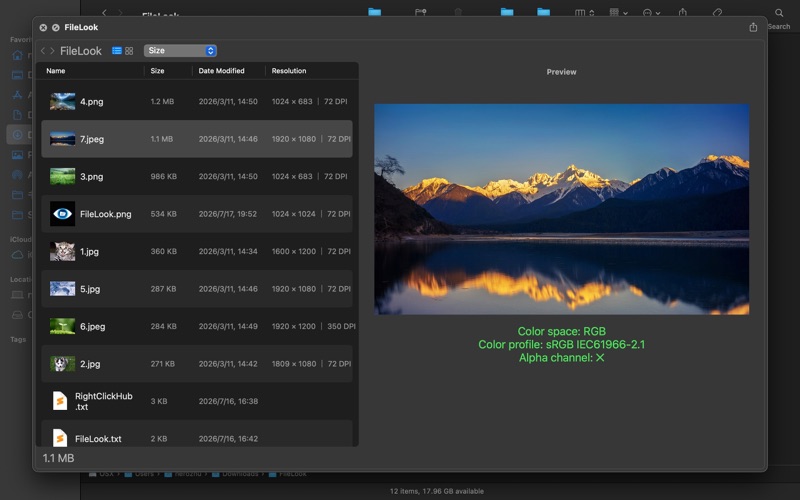Click Finder's forward arrow in toolbar

pyautogui.click(x=120, y=12)
